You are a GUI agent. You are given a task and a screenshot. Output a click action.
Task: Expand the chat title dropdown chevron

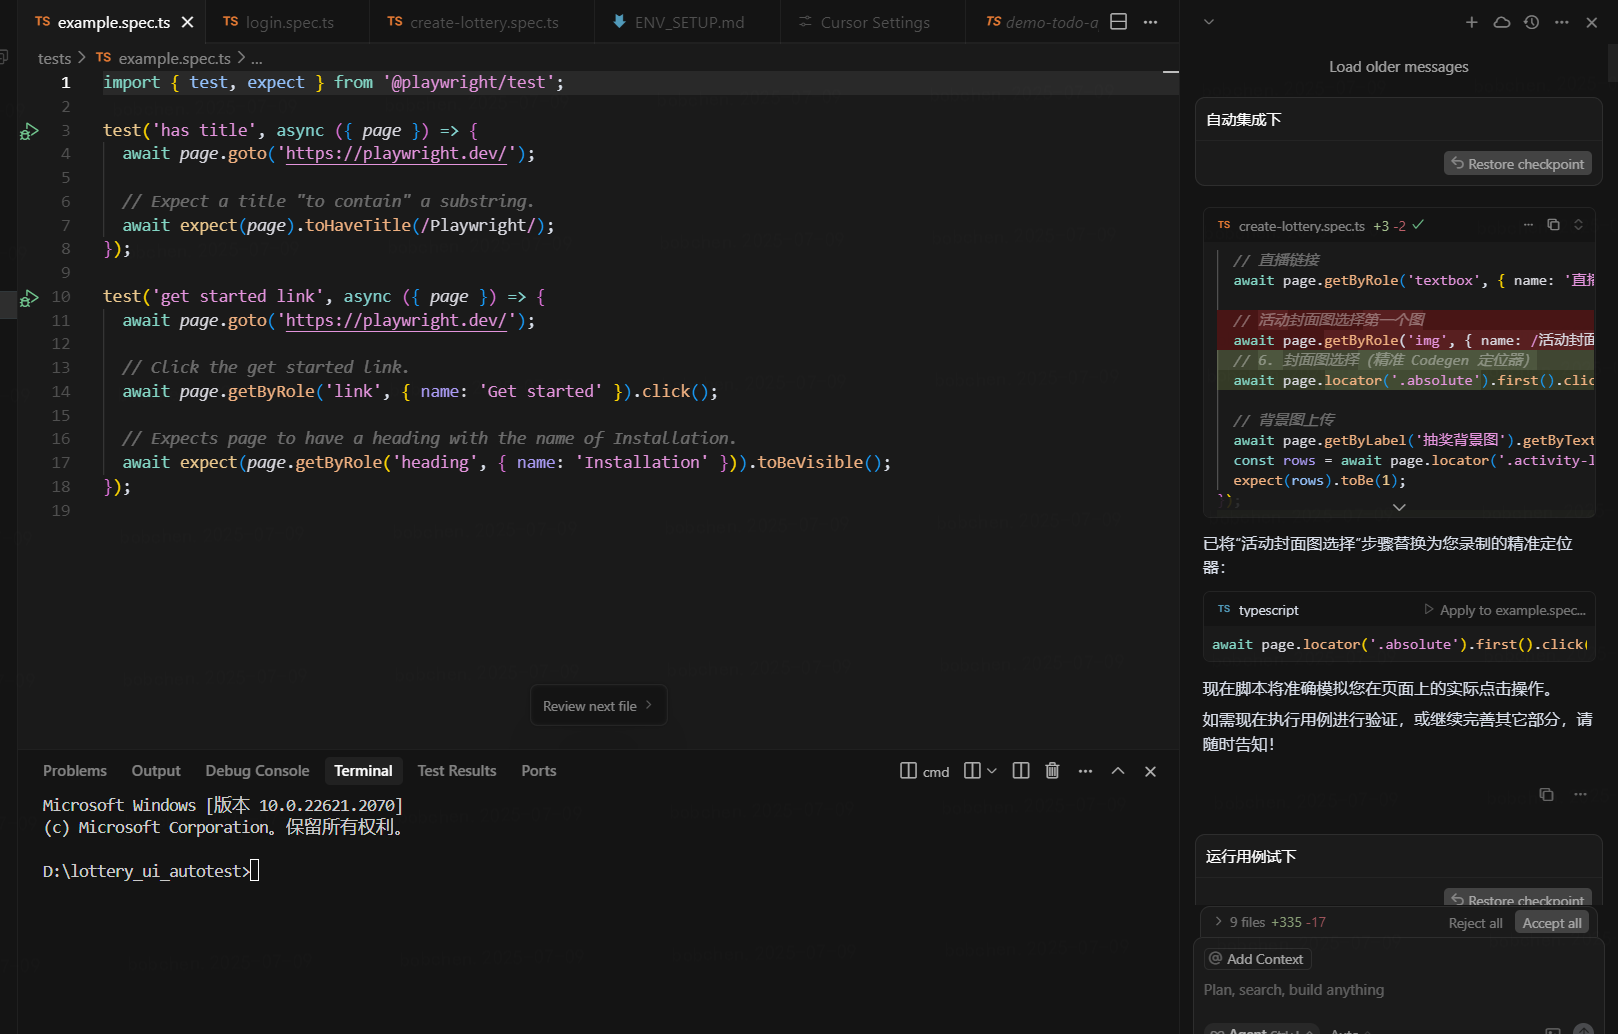(1208, 22)
